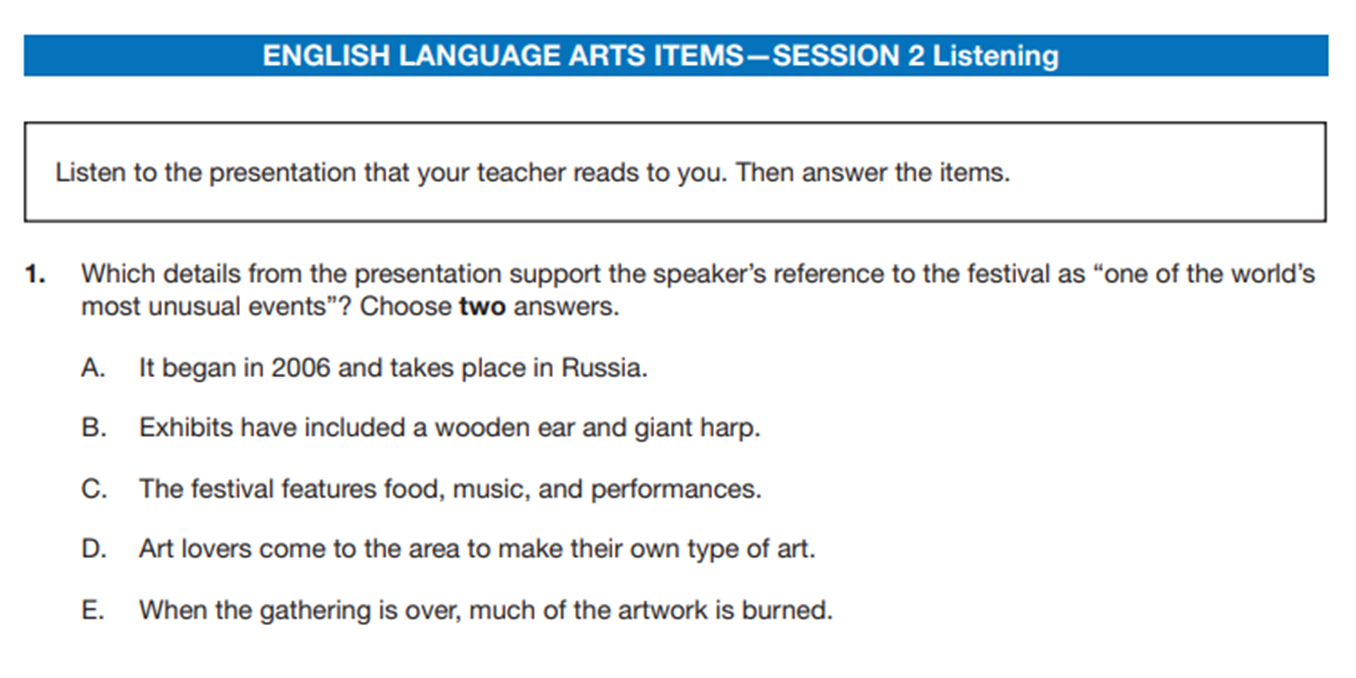Screen dimensions: 1356x678
Task: Click the letter B option label
Action: [94, 429]
